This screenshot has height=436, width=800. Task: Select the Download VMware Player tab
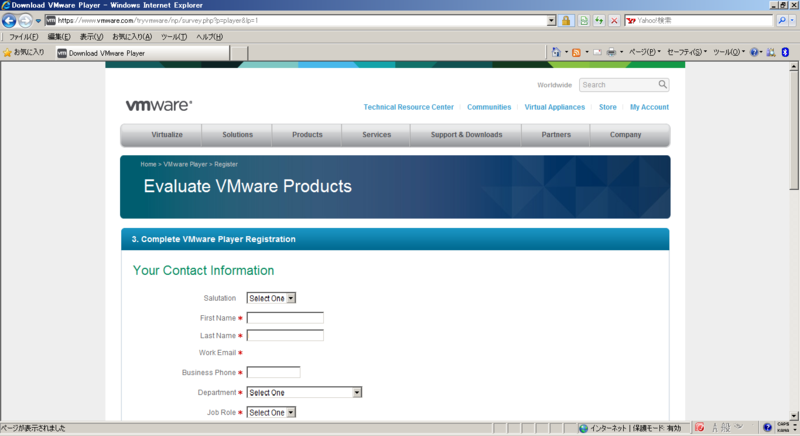(x=142, y=53)
